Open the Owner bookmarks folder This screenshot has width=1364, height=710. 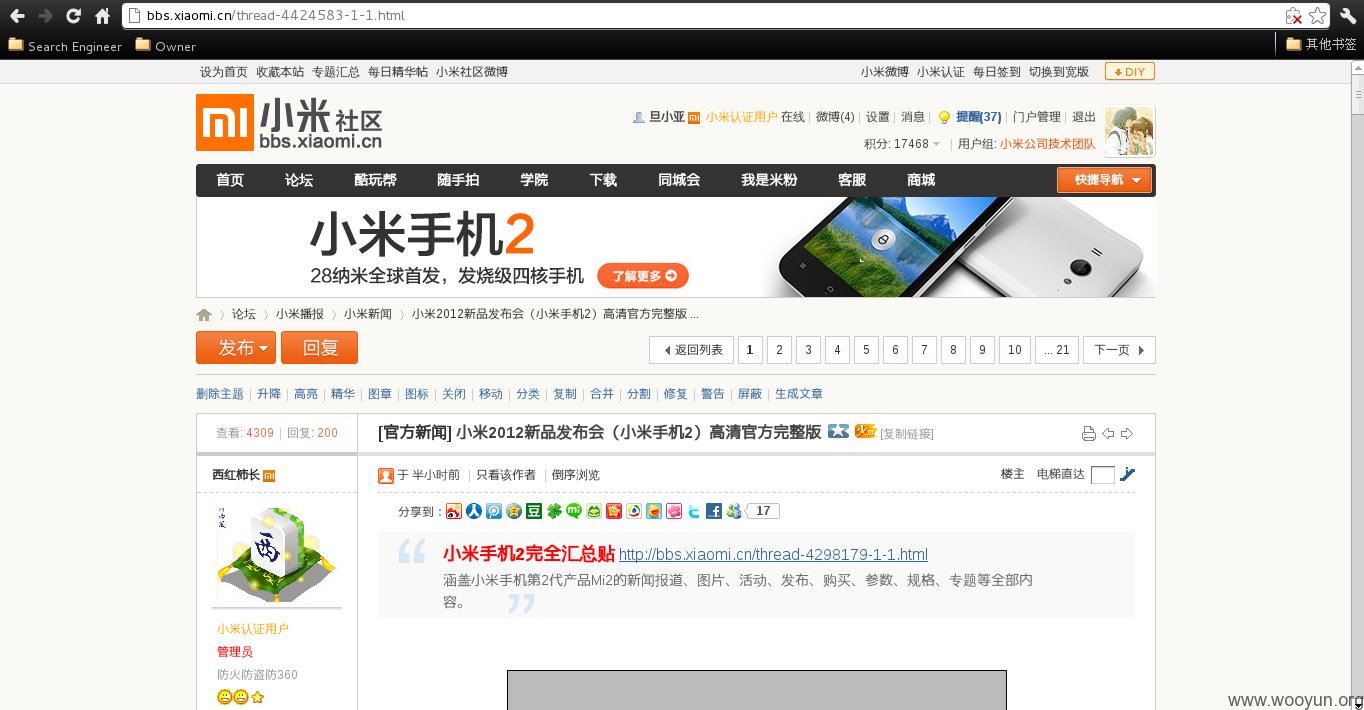166,46
